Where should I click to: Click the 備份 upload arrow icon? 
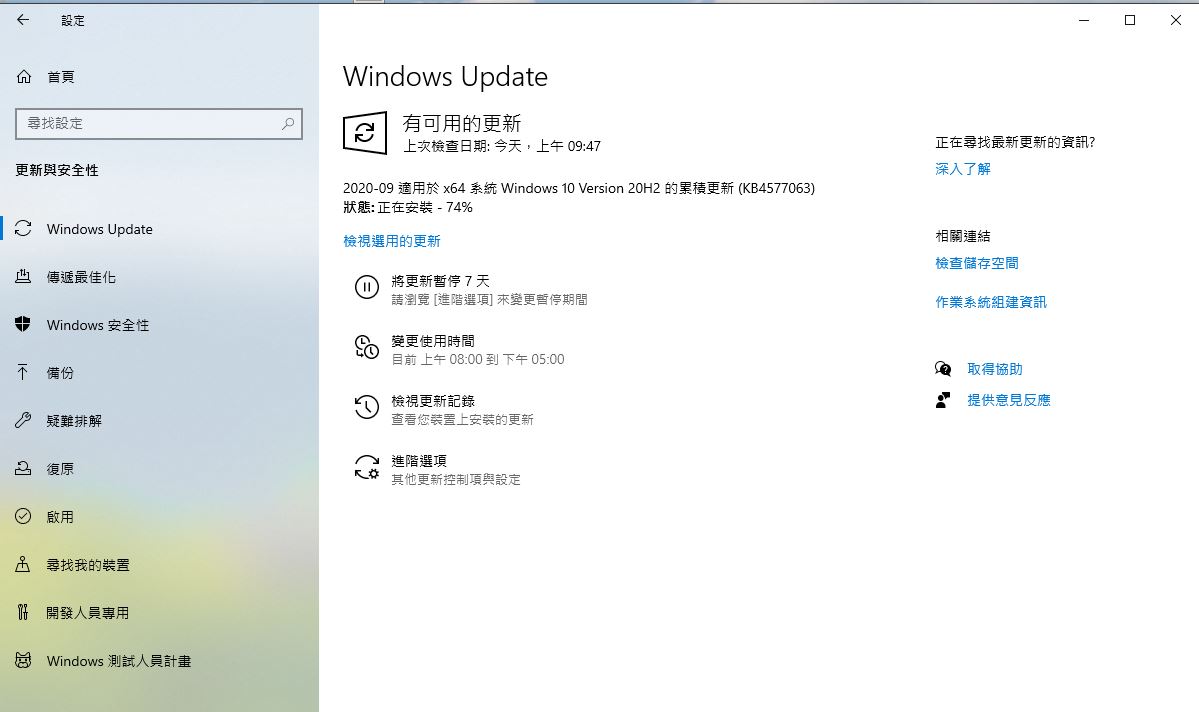(x=23, y=372)
